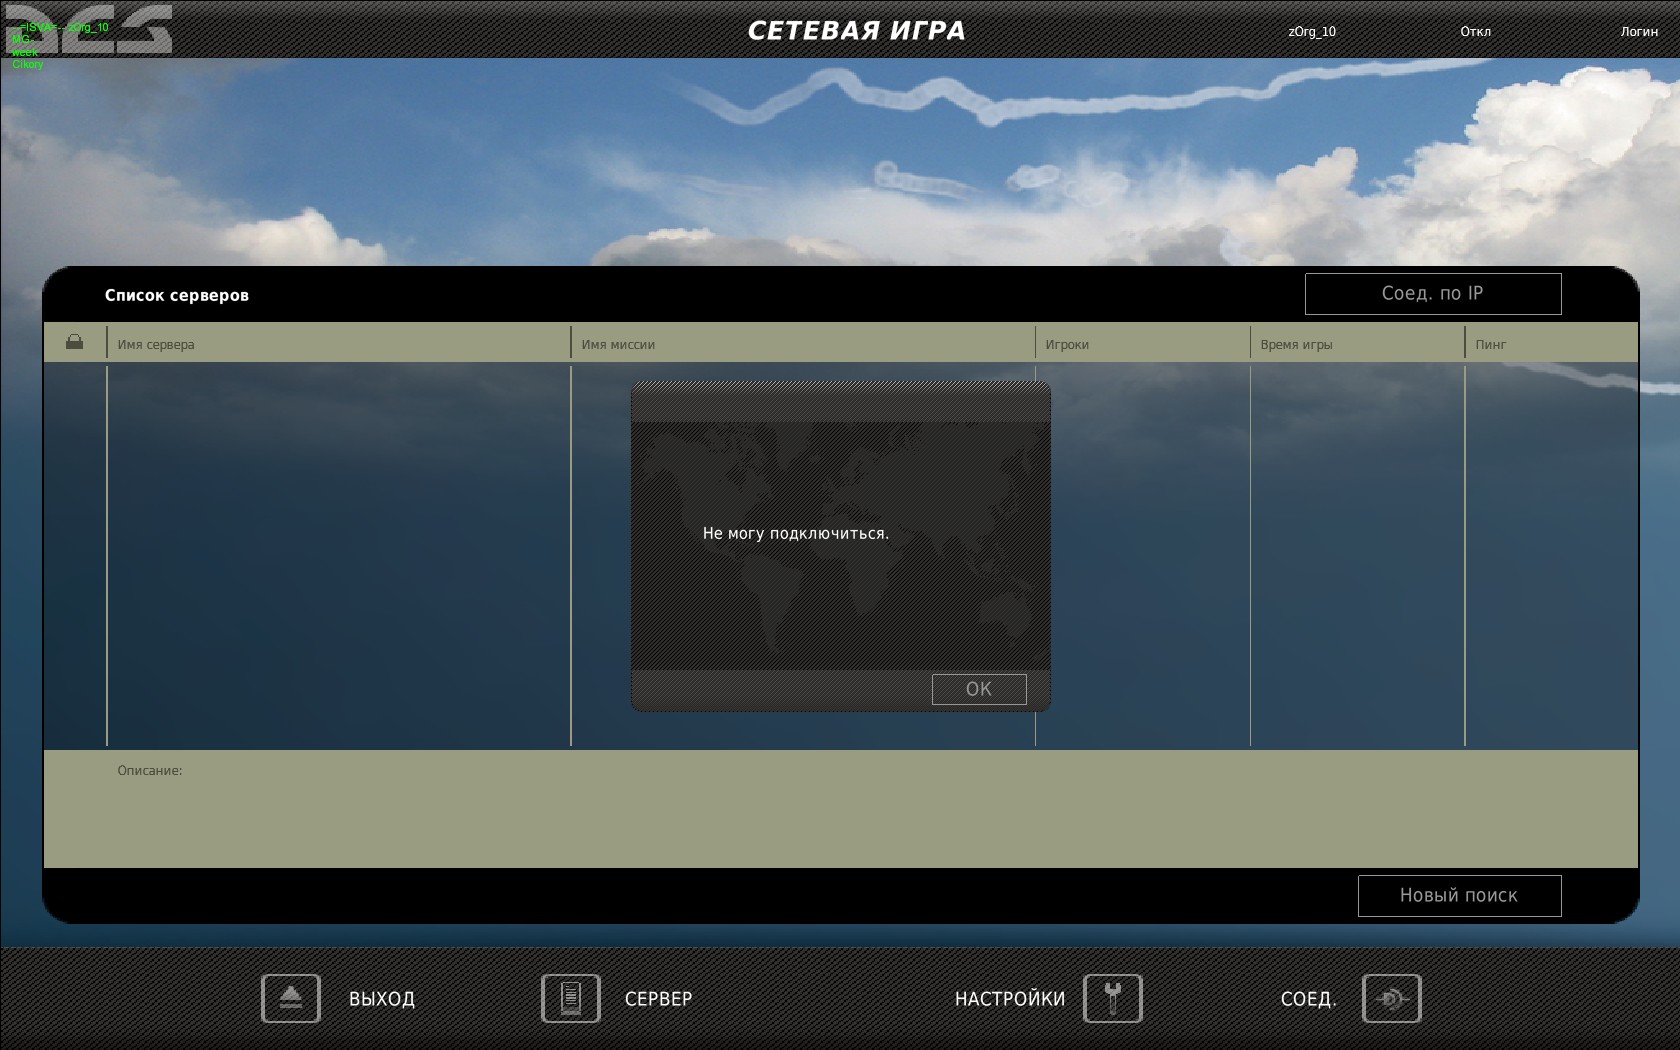Sort by Имя сервера column
This screenshot has height=1050, width=1680.
tap(156, 344)
